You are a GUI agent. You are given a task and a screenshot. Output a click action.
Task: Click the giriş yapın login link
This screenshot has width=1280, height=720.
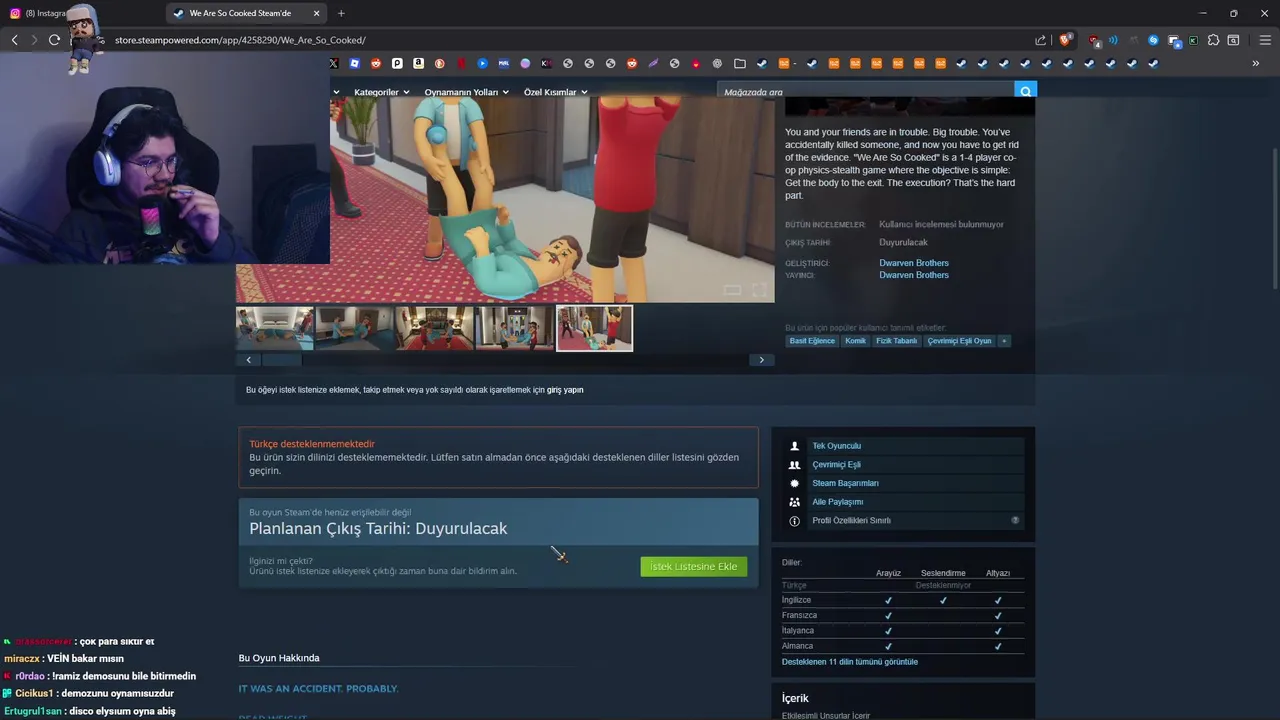pyautogui.click(x=565, y=390)
